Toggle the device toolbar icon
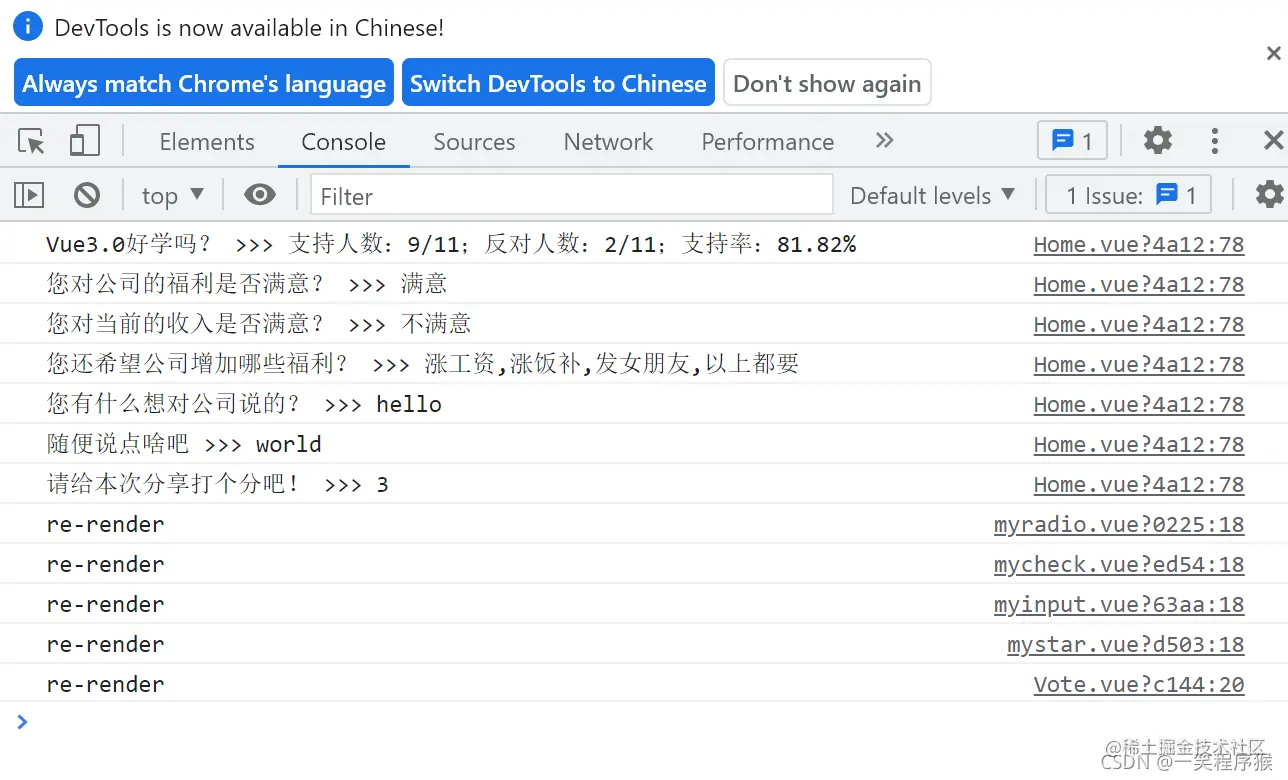This screenshot has height=780, width=1288. [84, 141]
